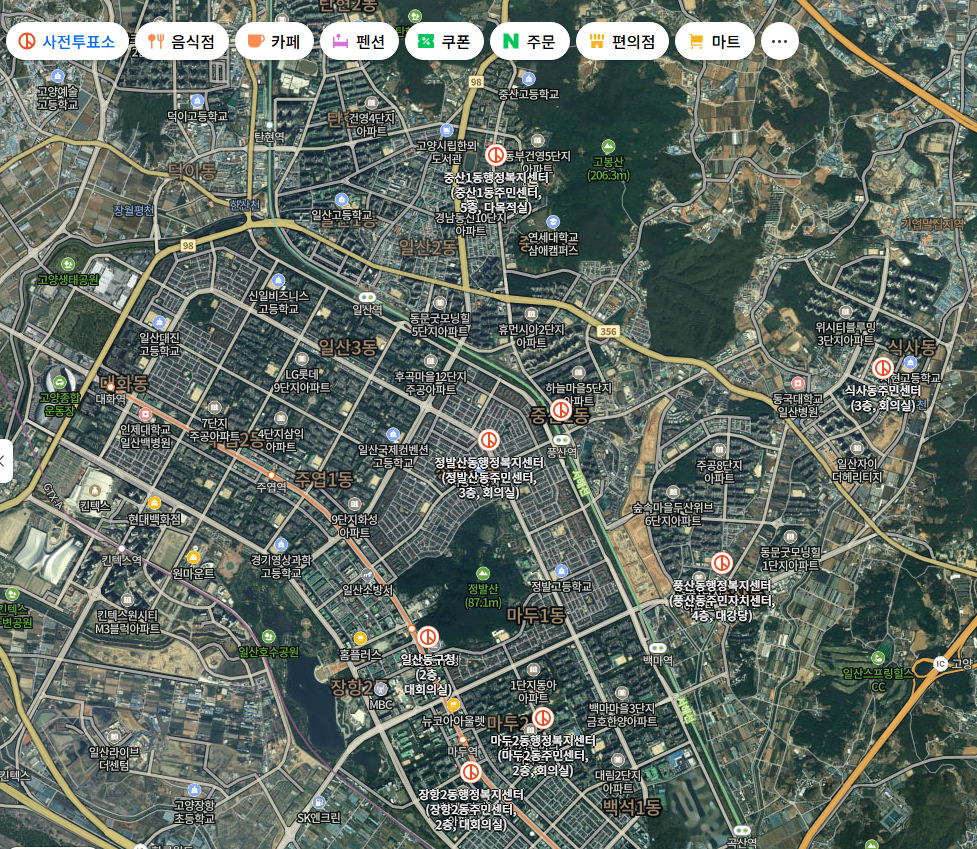Select the 펜션 category chip
Image resolution: width=977 pixels, height=849 pixels.
359,42
